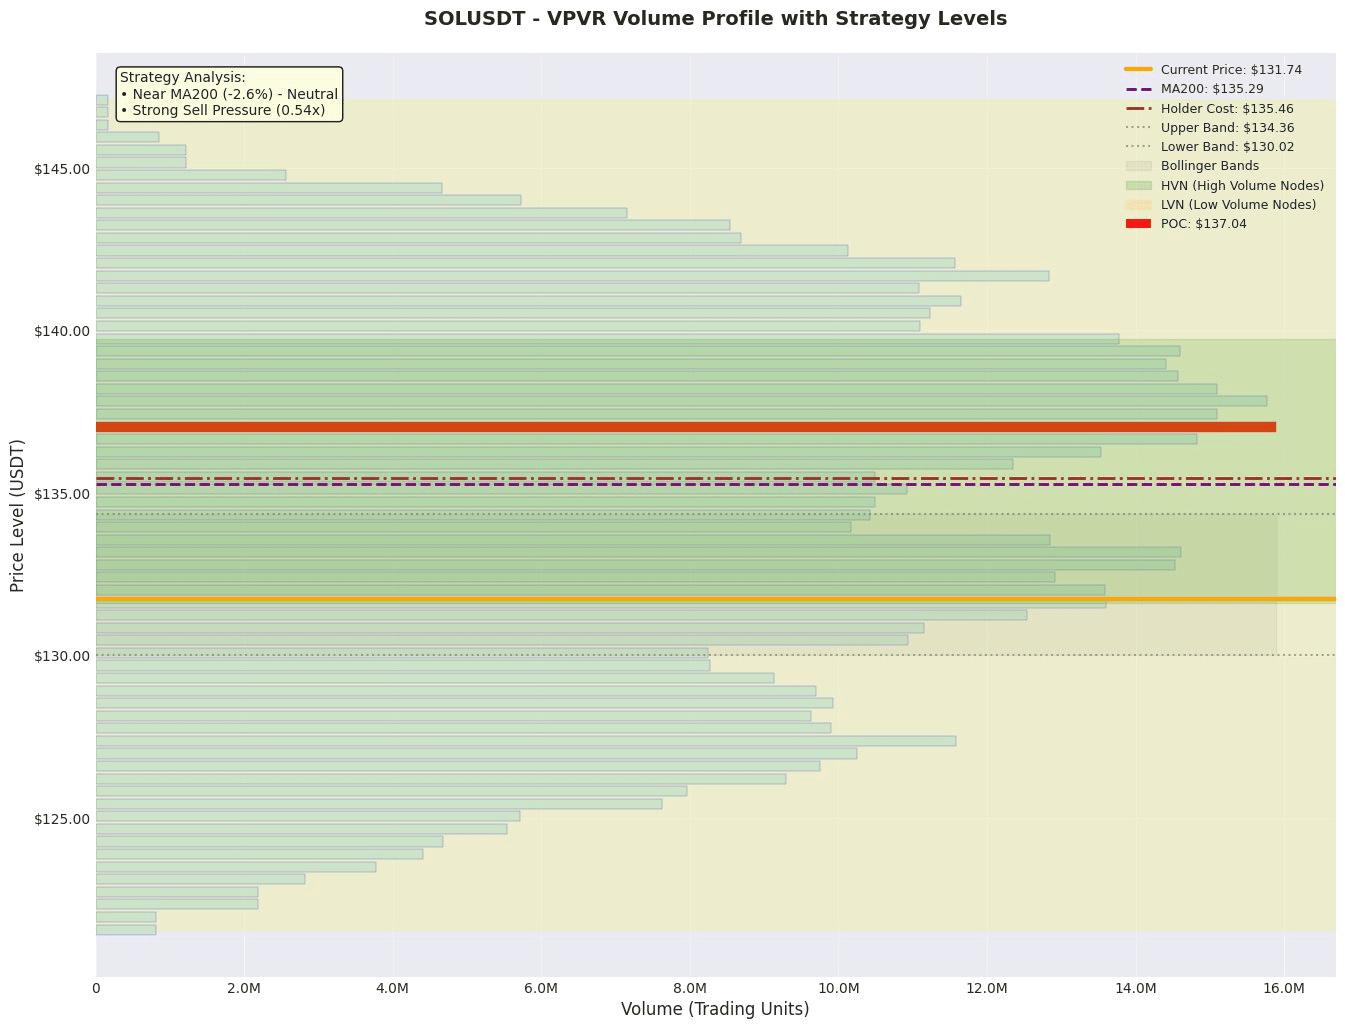The width and height of the screenshot is (1345, 1029).
Task: Click the $130.00 price tick label
Action: point(62,656)
